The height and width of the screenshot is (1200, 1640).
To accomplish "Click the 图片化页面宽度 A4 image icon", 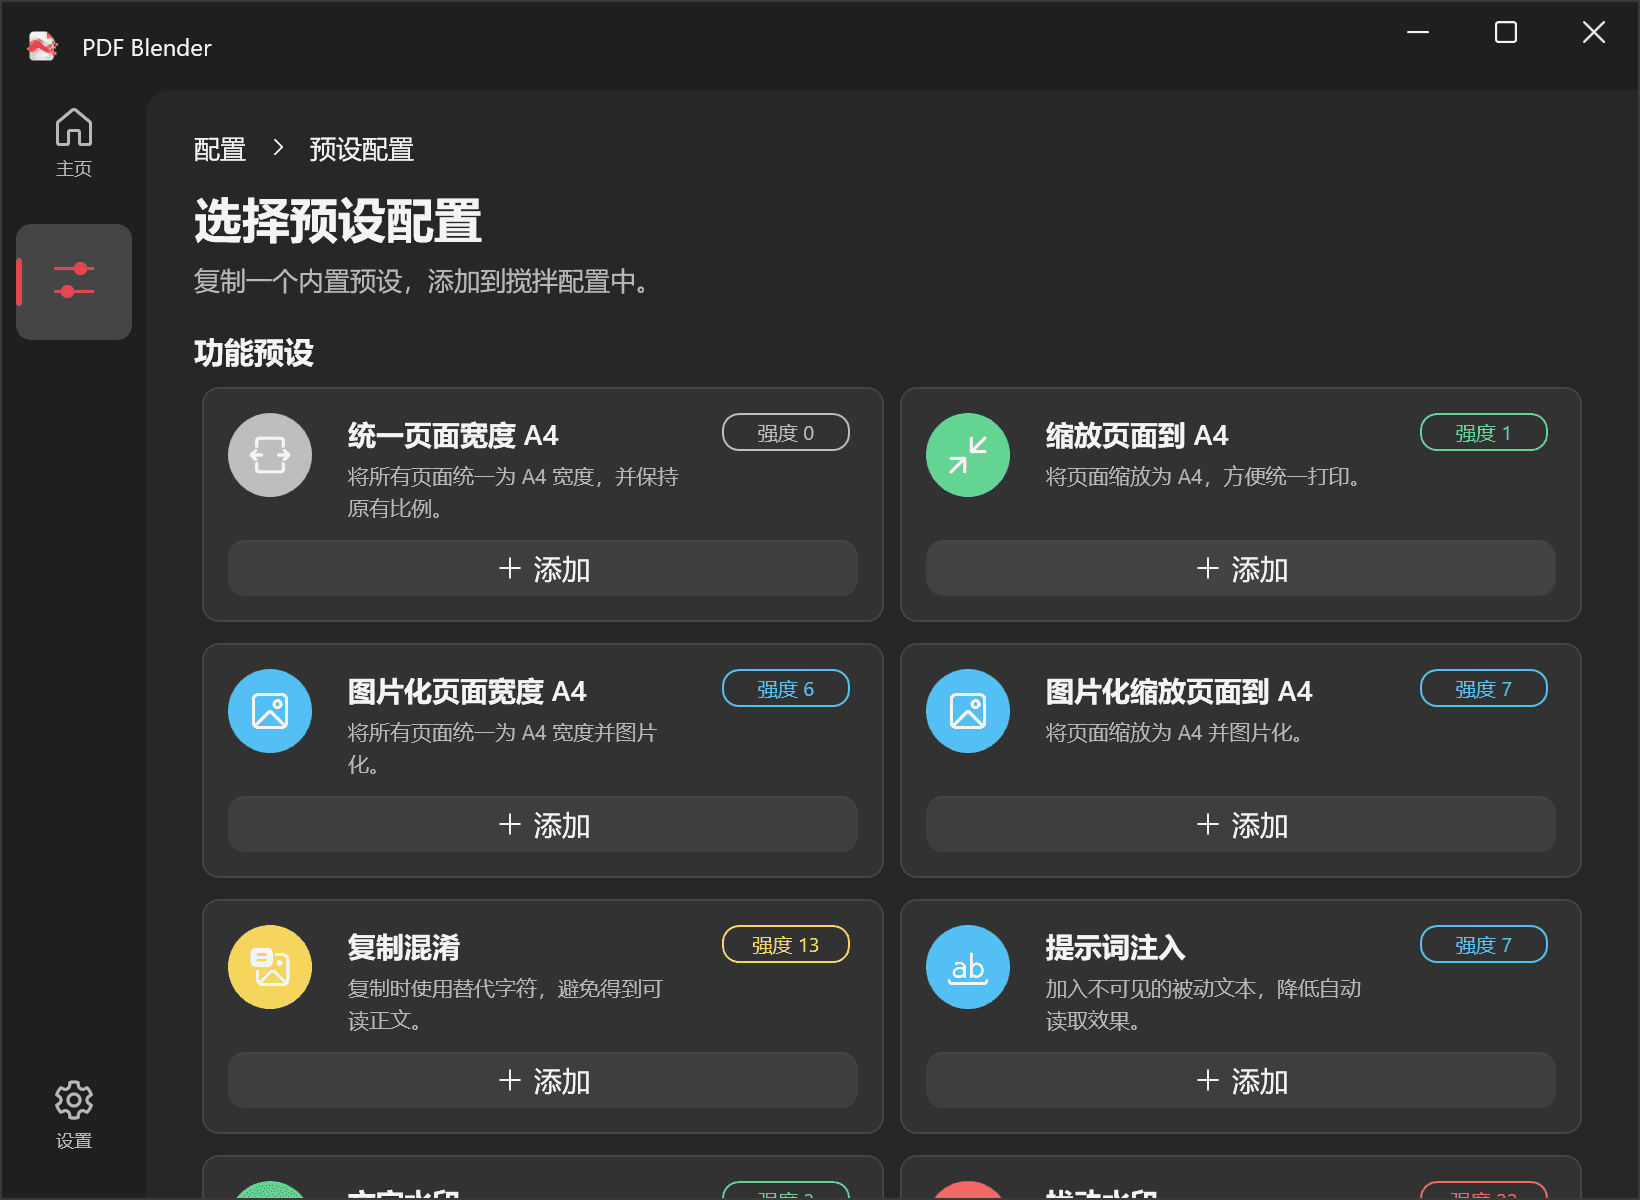I will (x=270, y=711).
